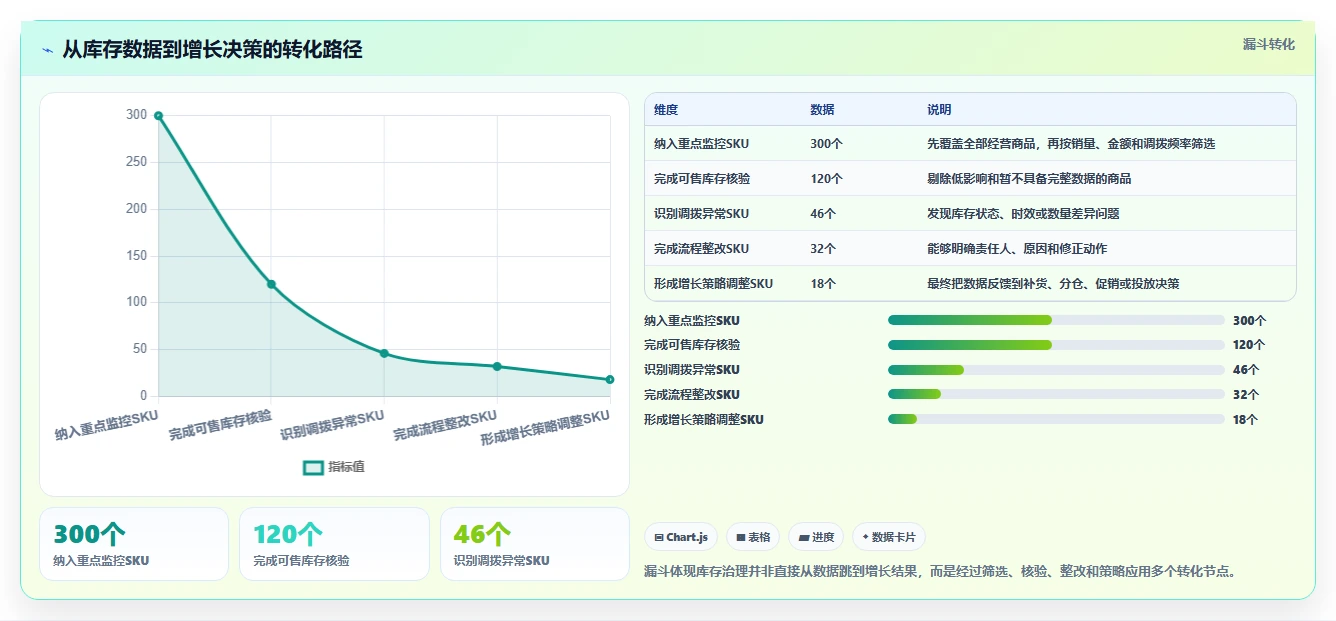Click progress bar for 完成流程整改SKU

(x=1056, y=395)
